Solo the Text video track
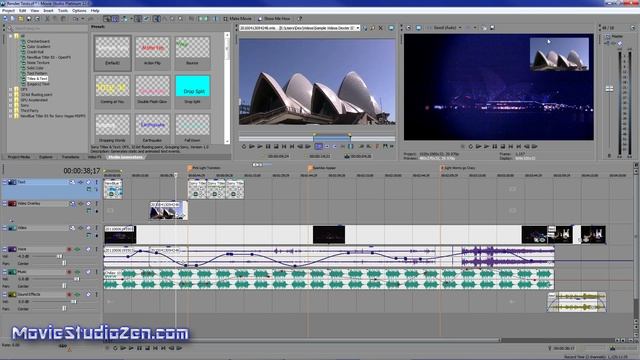Screen dimensions: 640x360 (97, 182)
